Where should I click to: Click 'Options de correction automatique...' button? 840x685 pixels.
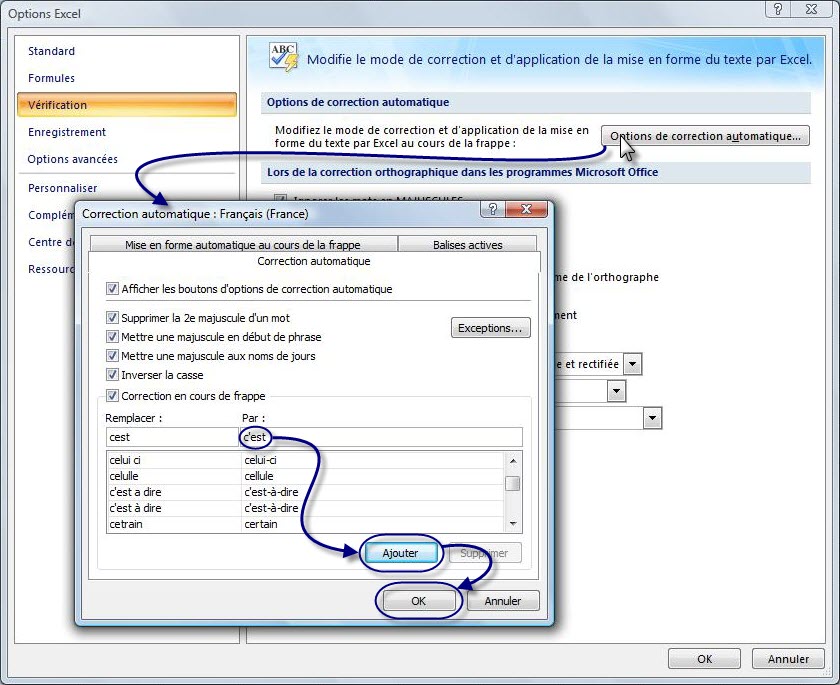(705, 136)
